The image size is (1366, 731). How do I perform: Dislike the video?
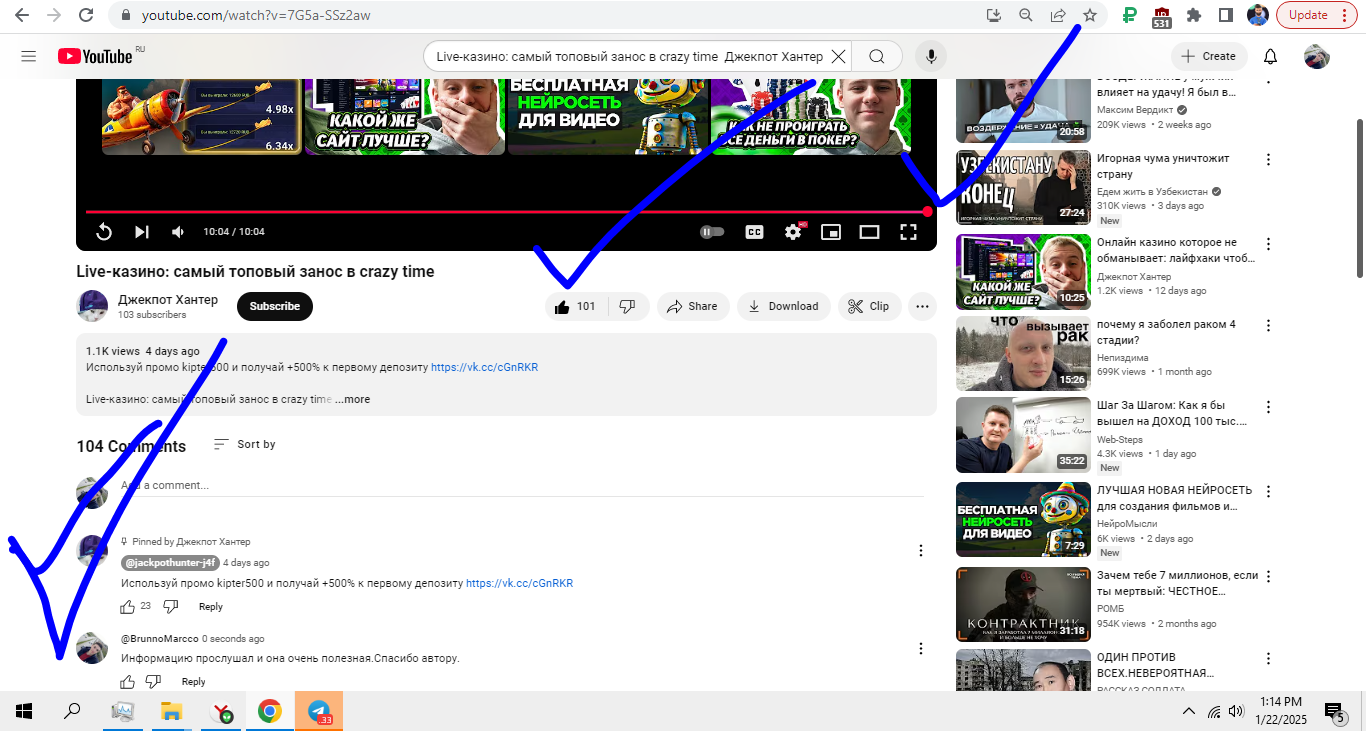628,306
